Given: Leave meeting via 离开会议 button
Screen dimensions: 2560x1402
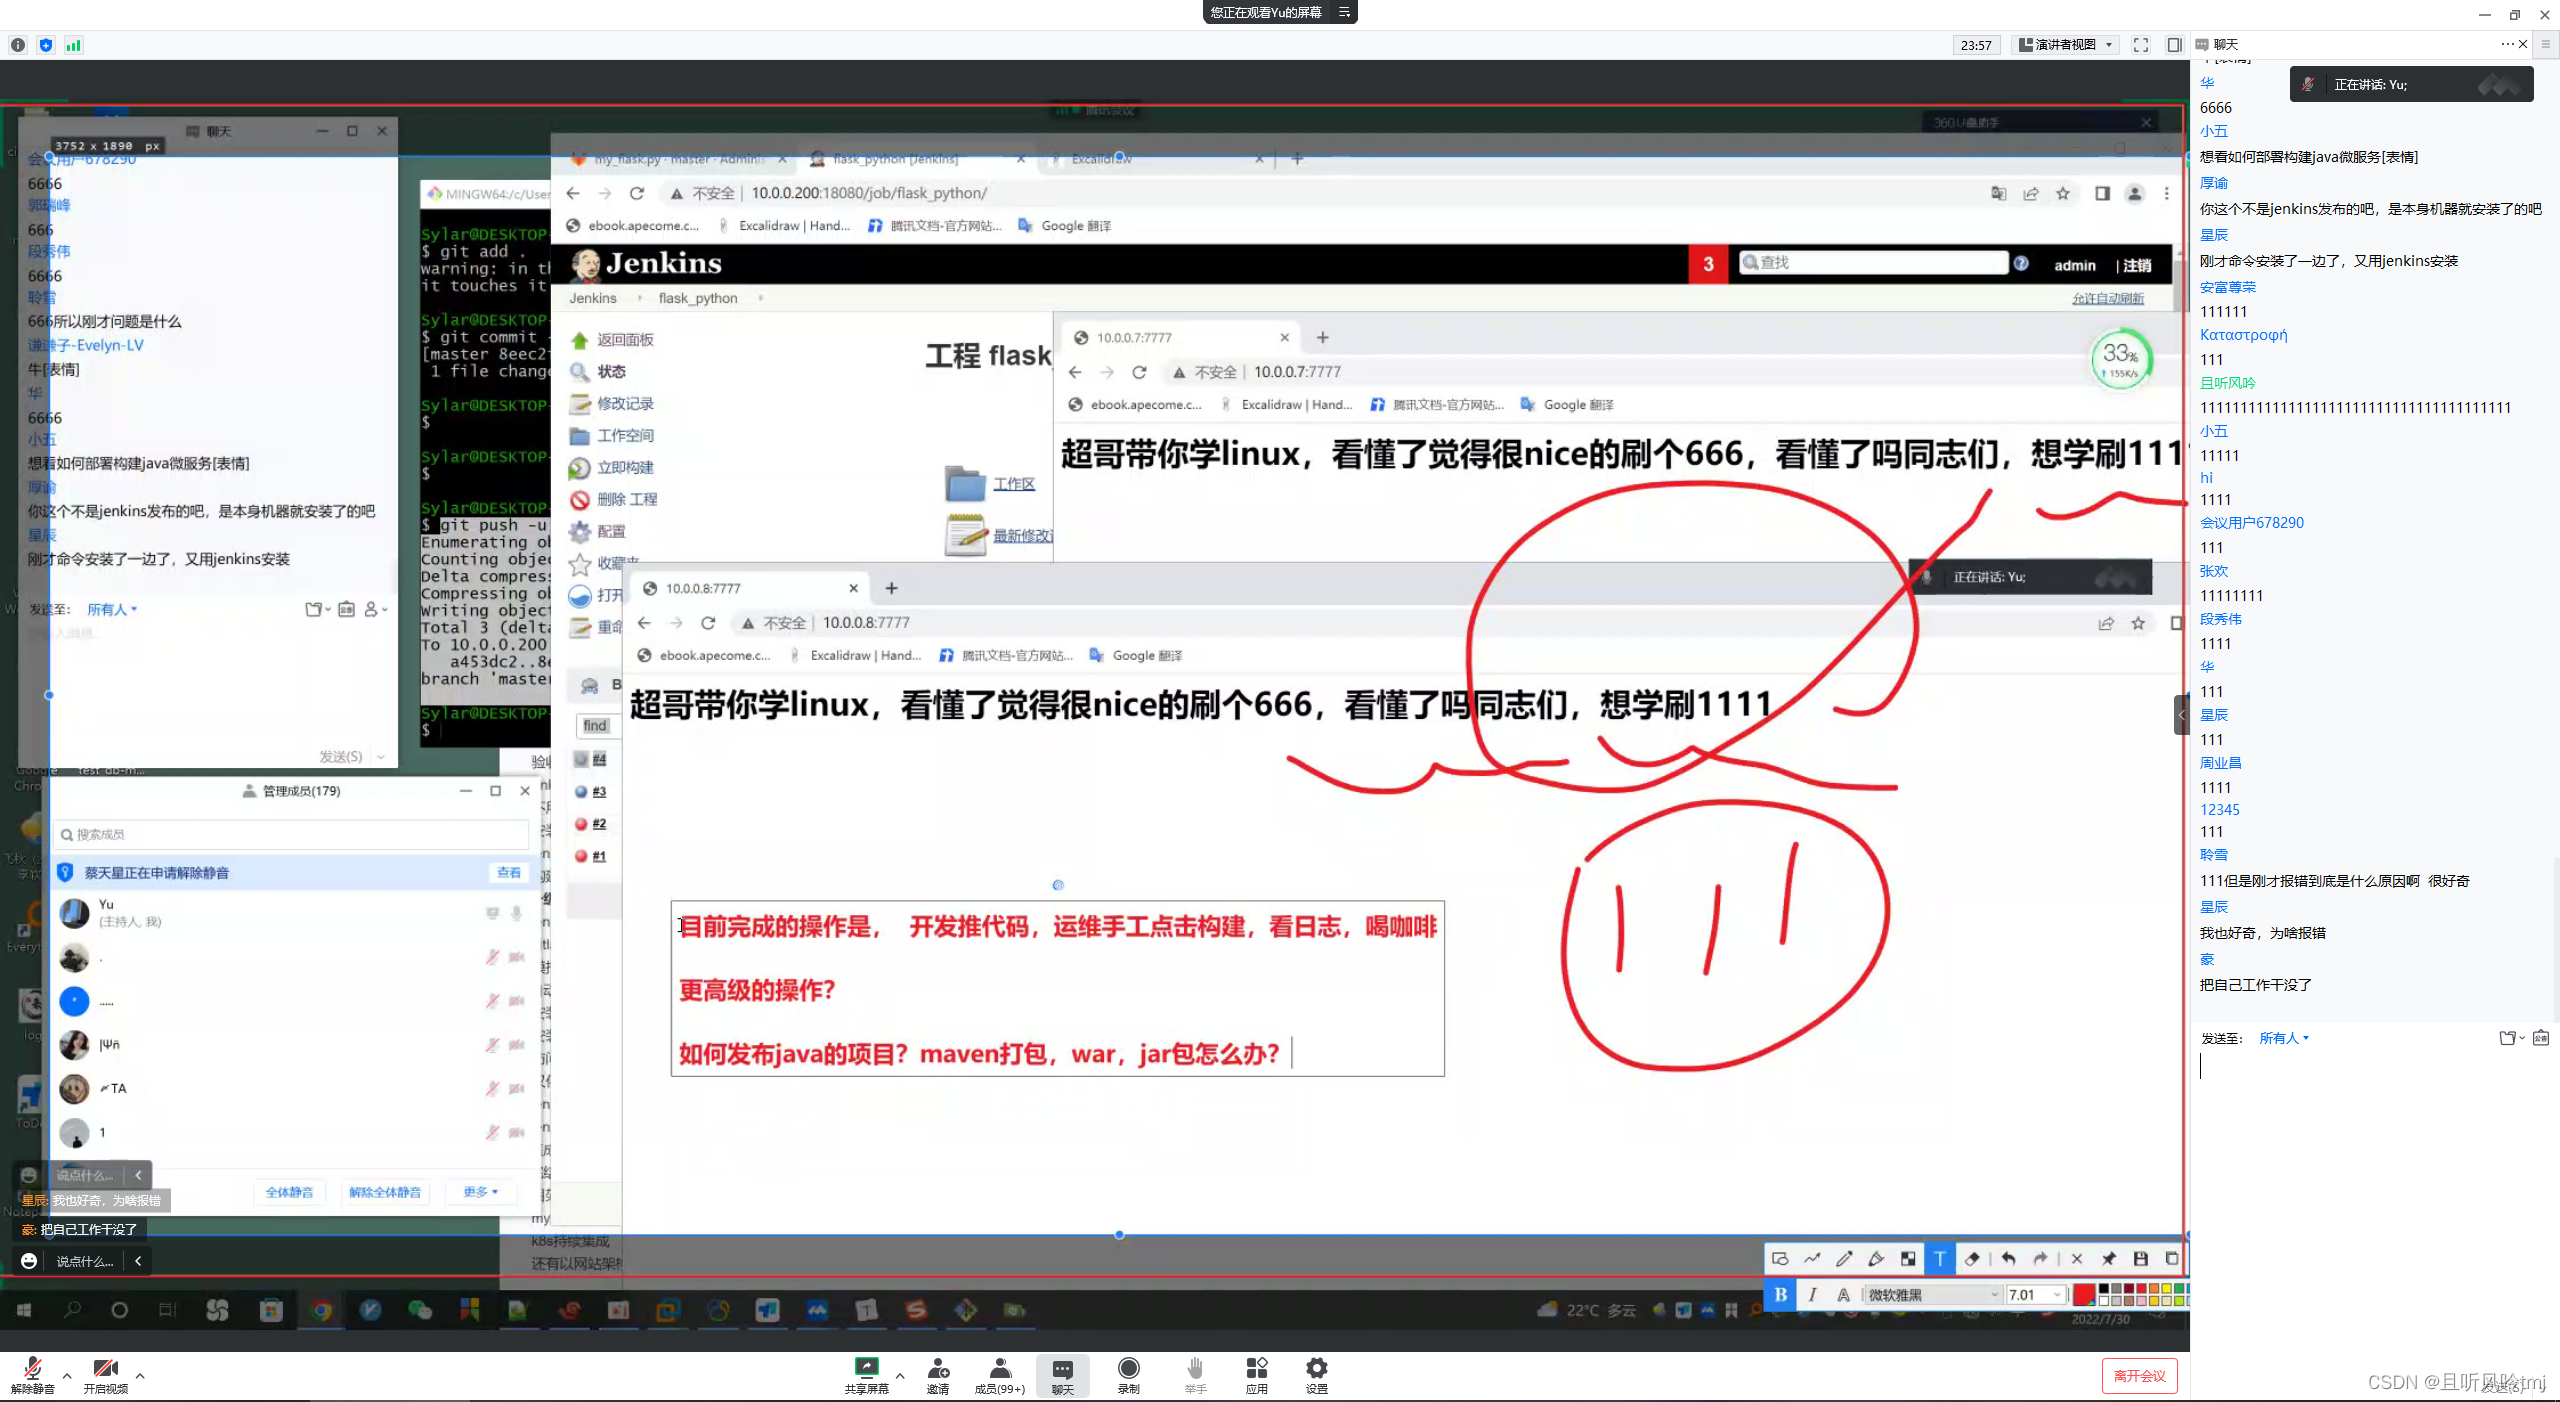Looking at the screenshot, I should click(2139, 1375).
